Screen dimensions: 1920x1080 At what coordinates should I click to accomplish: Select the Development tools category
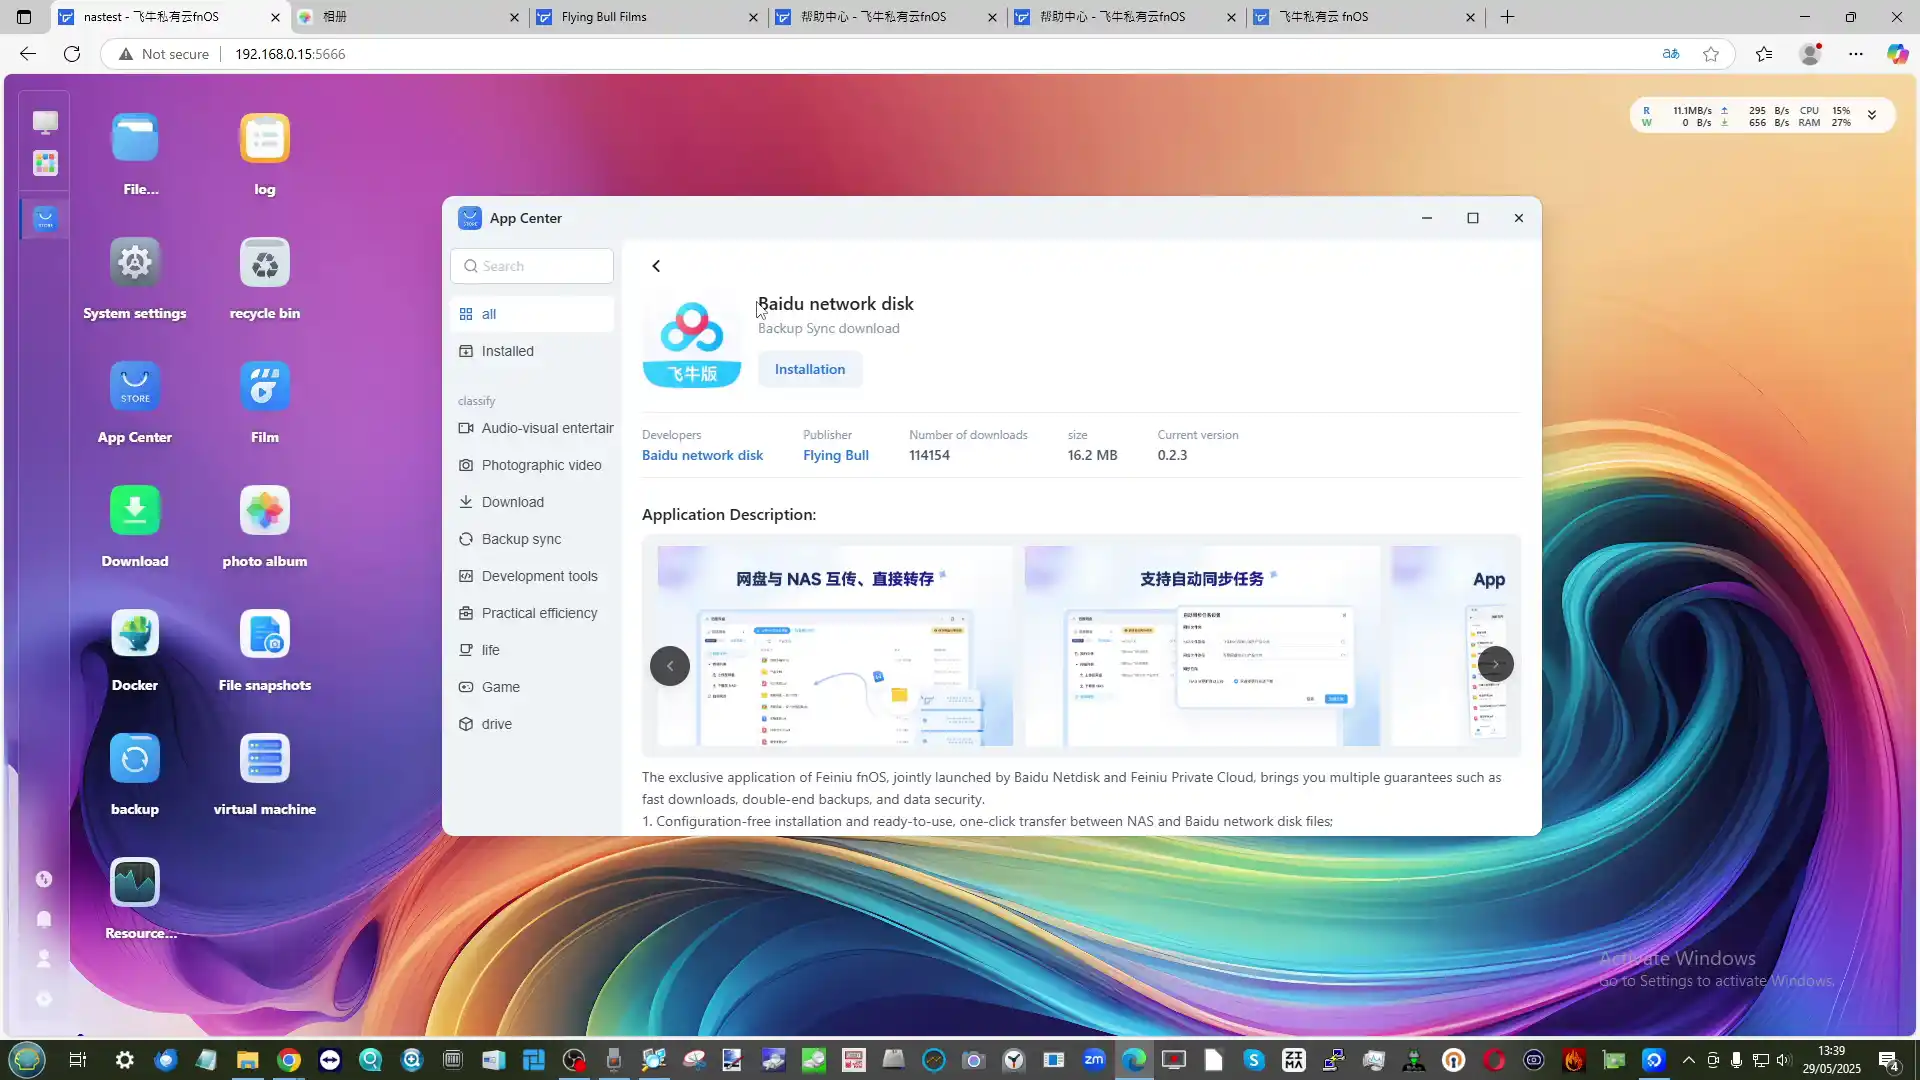(532, 576)
